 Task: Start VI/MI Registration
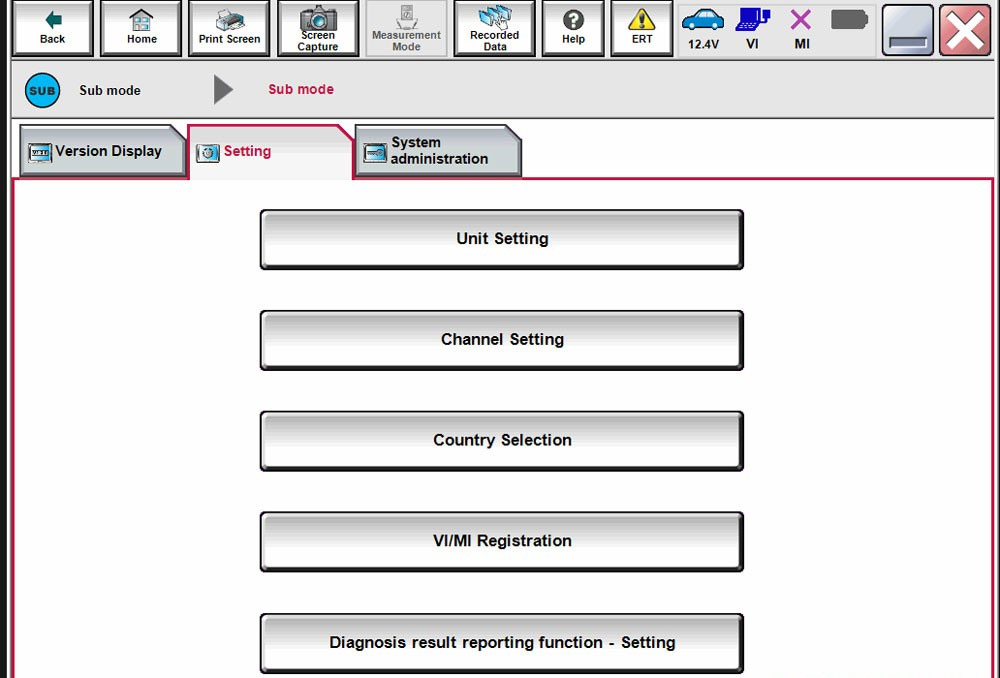501,541
